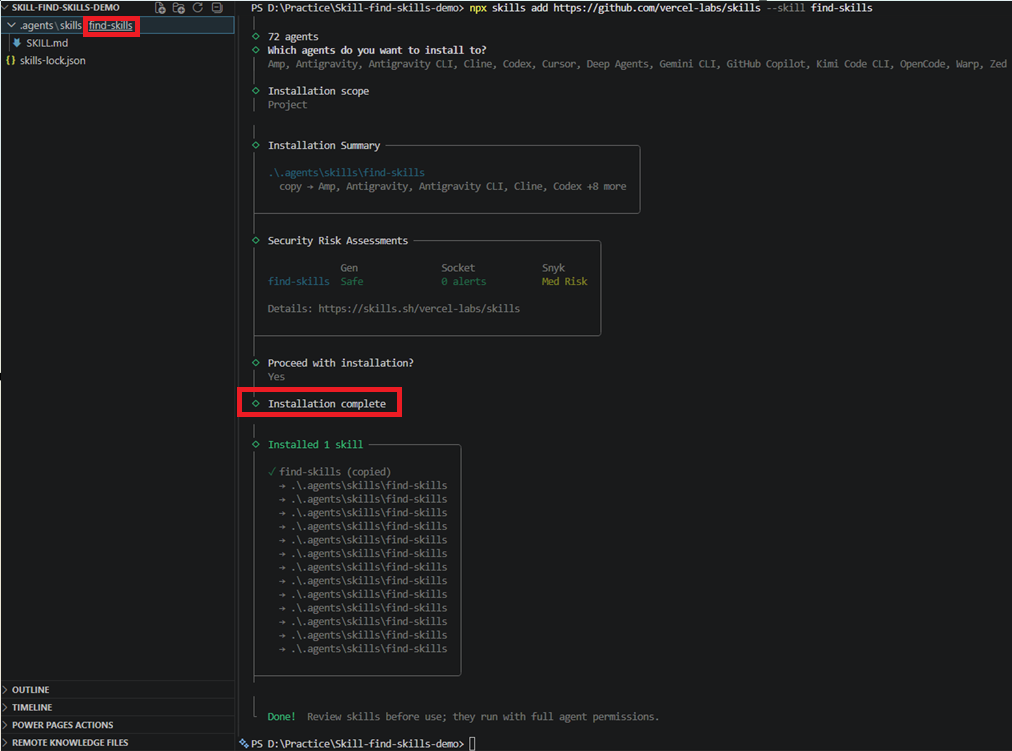
Task: Collapse the SKILL-FIND-SKILLS-DEMO root folder
Action: pyautogui.click(x=5, y=7)
